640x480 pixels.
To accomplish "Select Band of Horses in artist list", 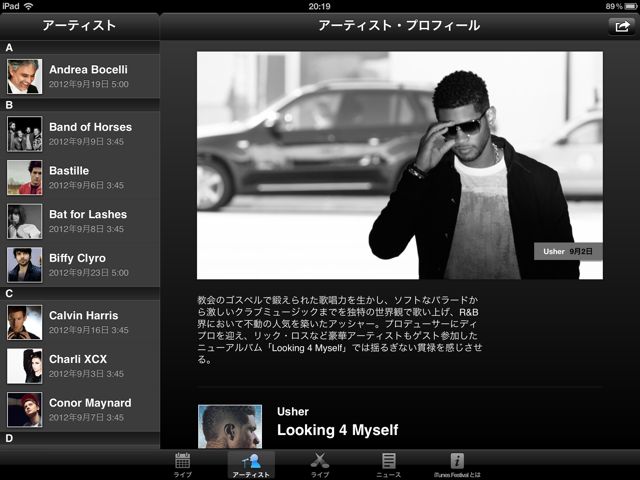I will pyautogui.click(x=80, y=134).
